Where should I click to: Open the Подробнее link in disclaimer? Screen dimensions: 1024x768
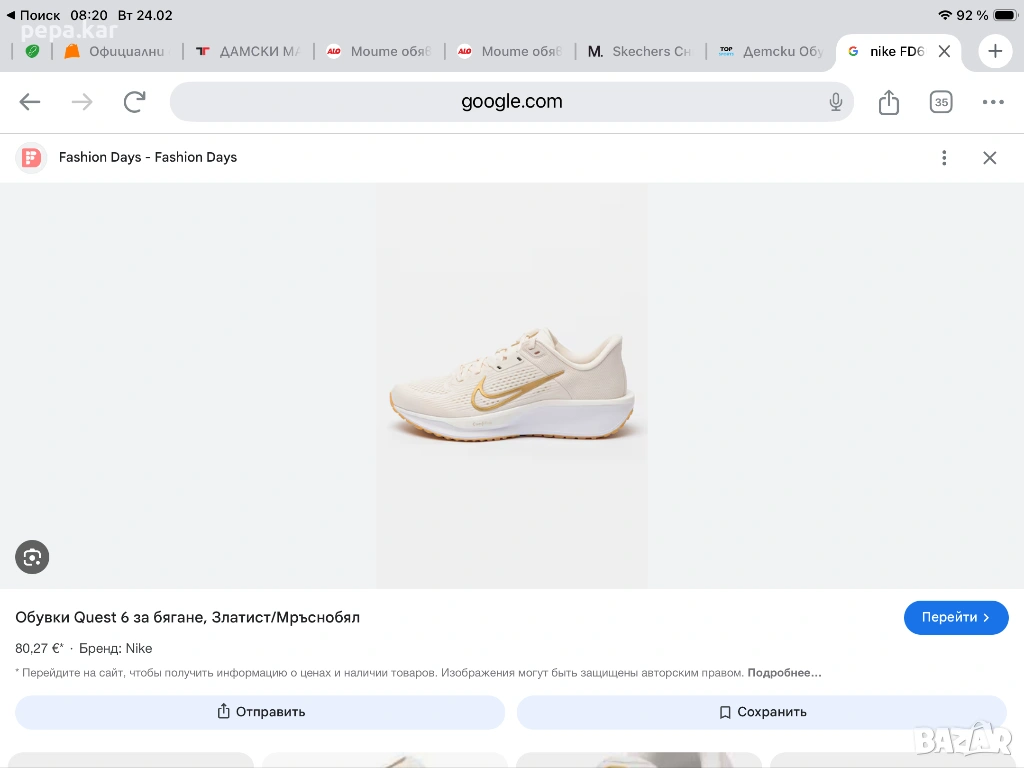click(784, 673)
